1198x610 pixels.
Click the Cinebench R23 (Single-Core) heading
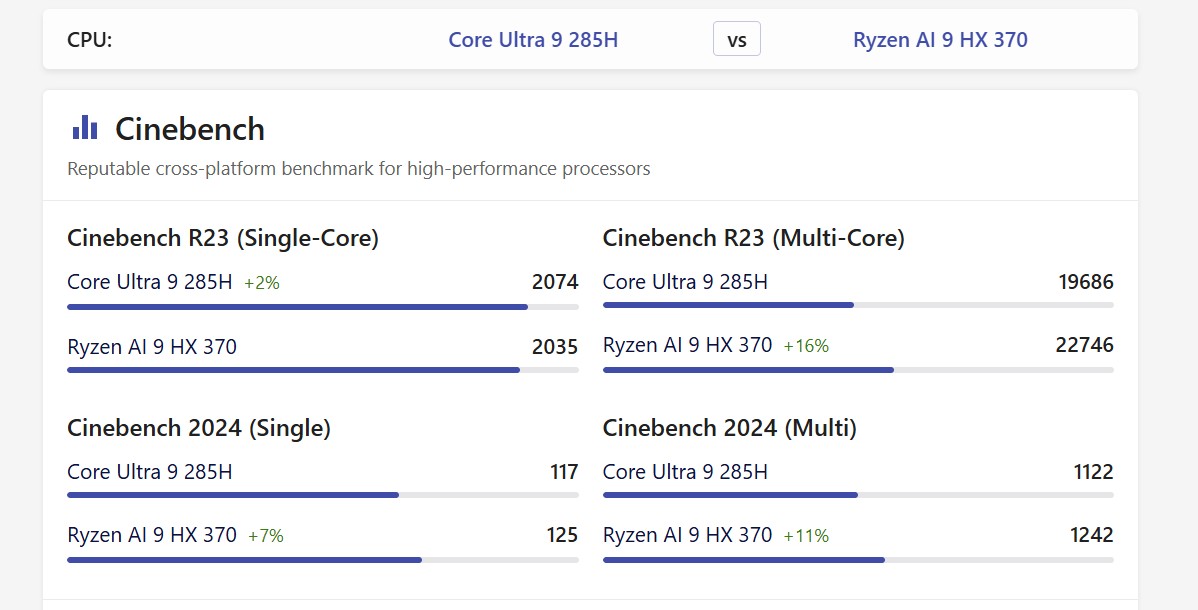coord(223,238)
